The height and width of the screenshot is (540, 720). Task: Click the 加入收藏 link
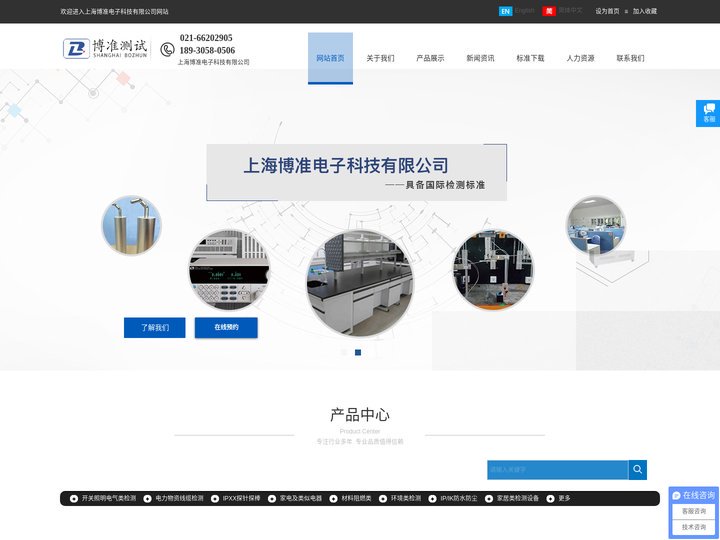pos(645,11)
